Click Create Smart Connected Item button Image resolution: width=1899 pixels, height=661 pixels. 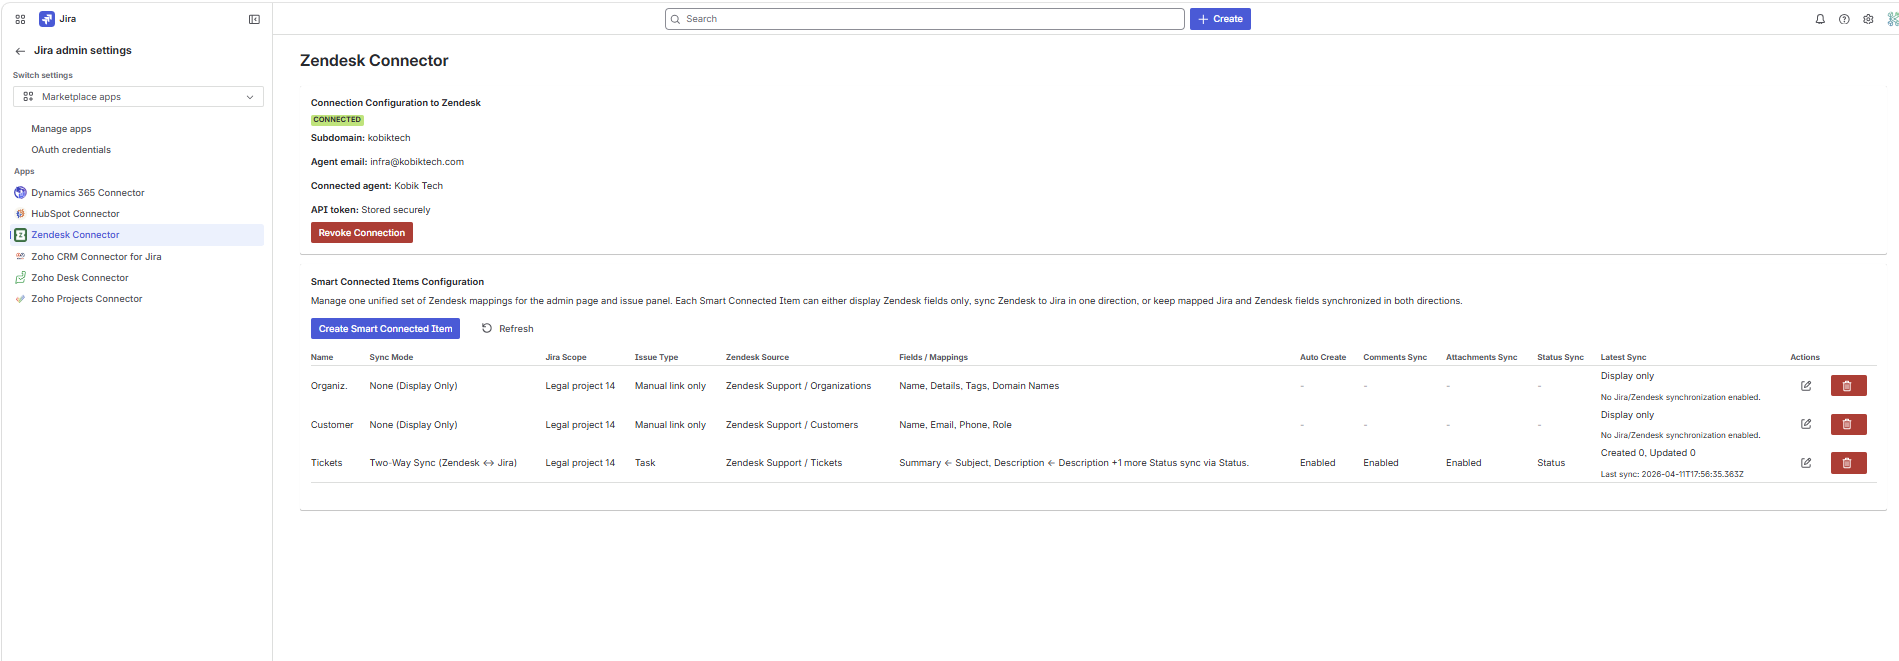(x=385, y=329)
